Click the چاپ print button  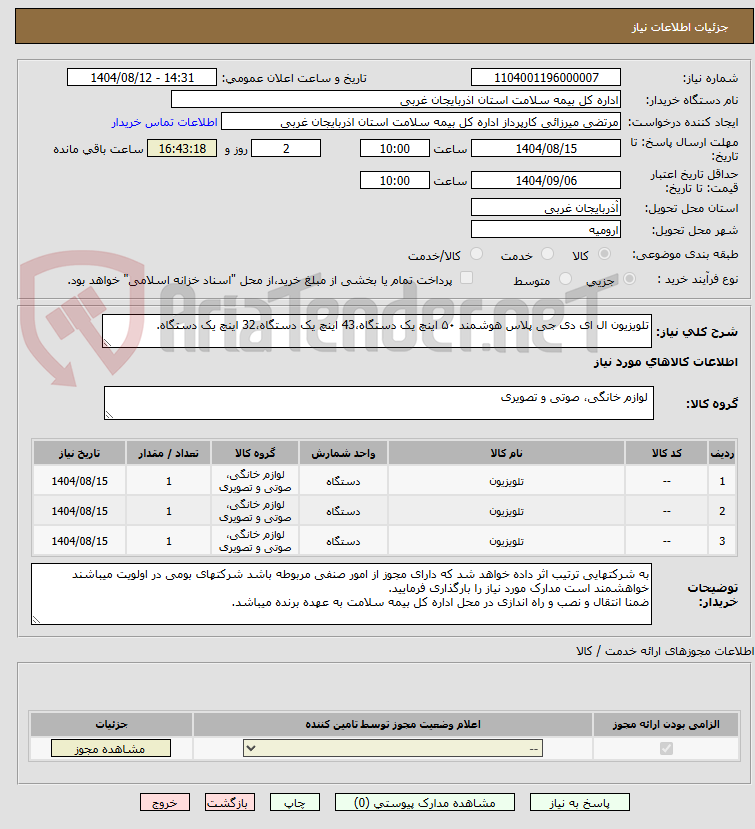pyautogui.click(x=294, y=802)
